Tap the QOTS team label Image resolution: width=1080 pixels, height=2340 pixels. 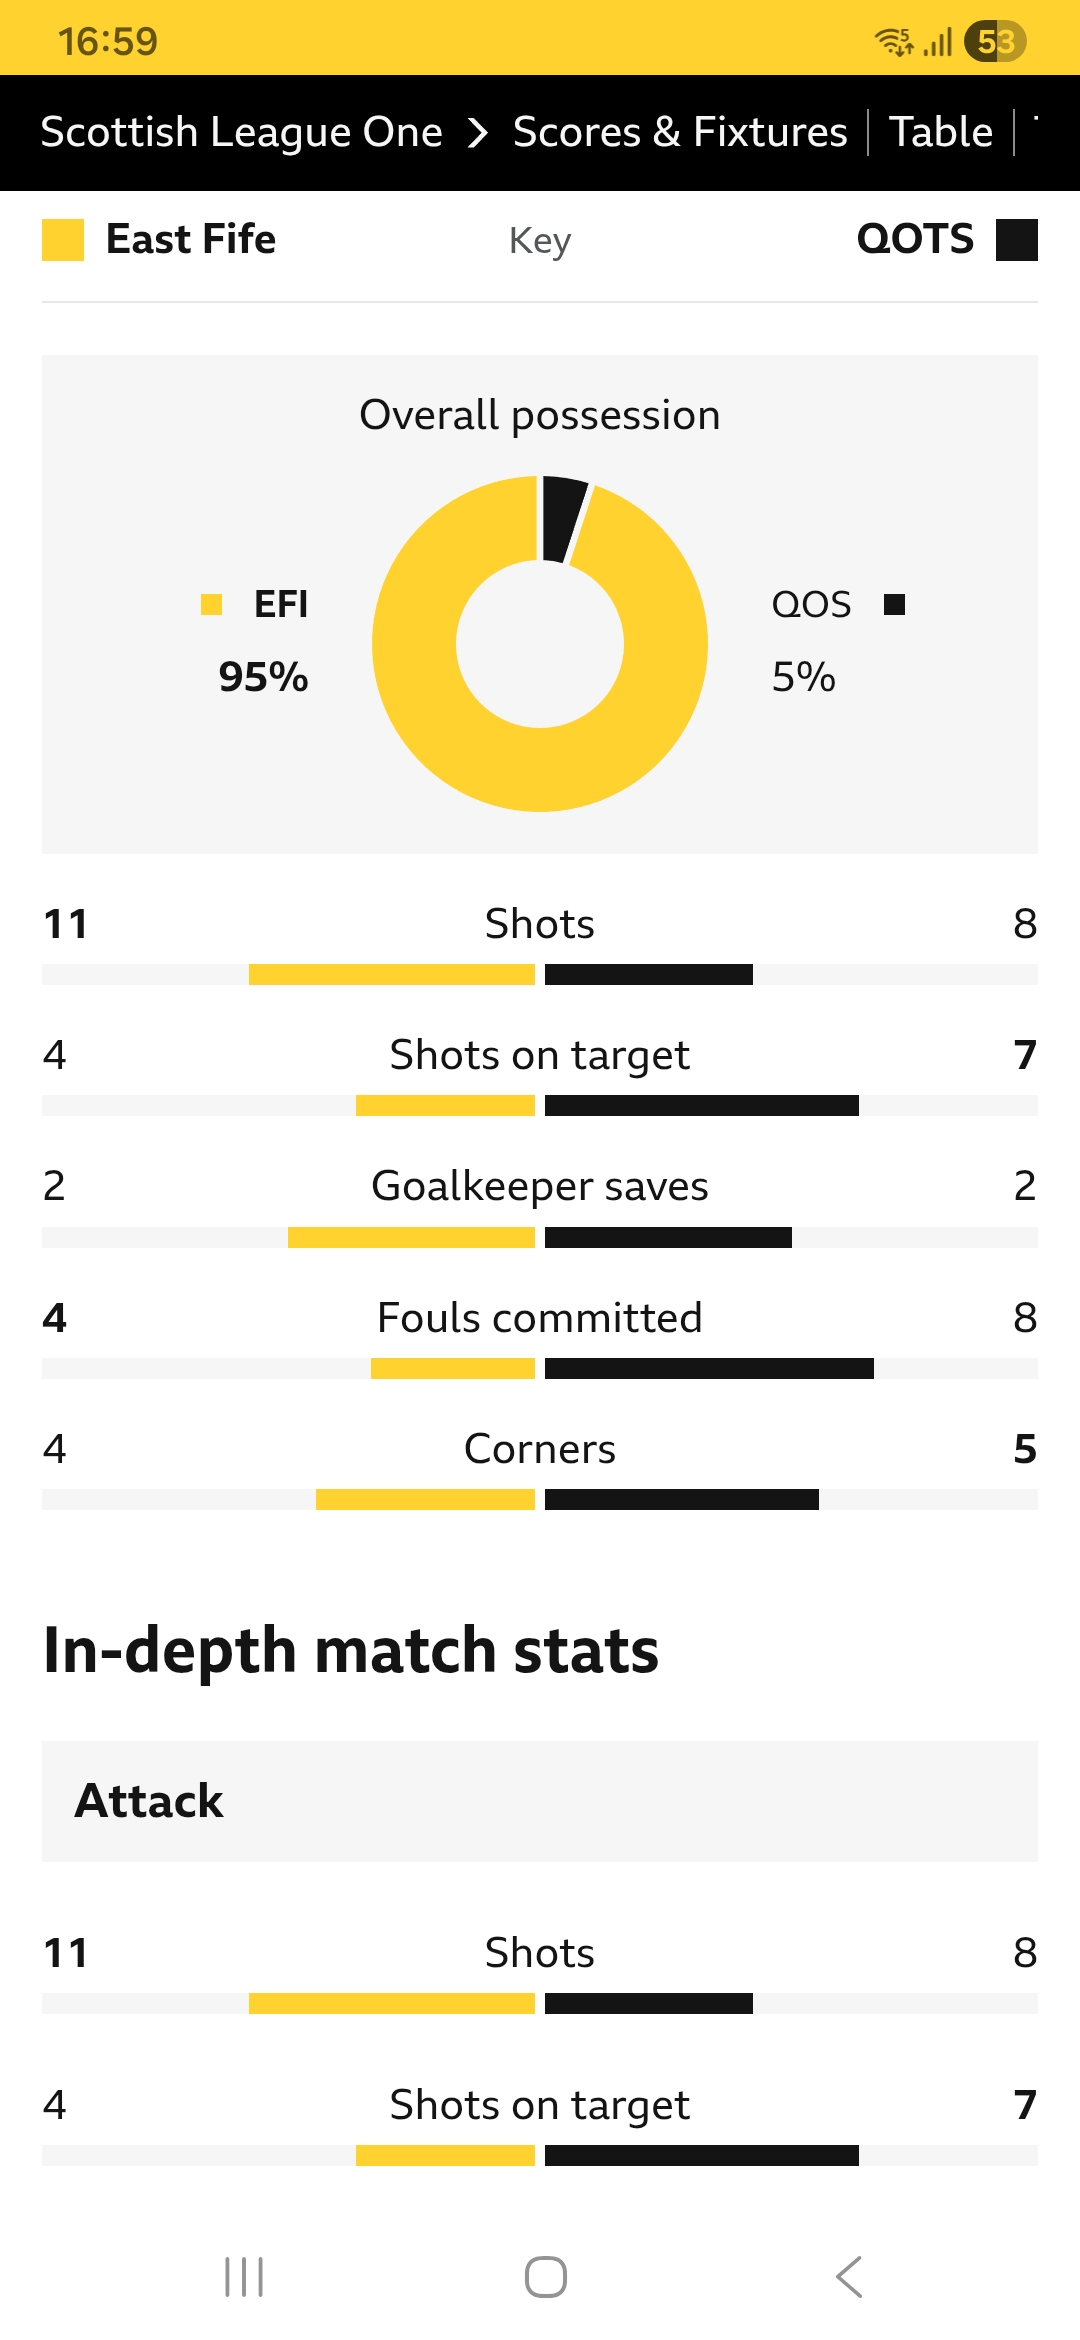click(x=915, y=239)
